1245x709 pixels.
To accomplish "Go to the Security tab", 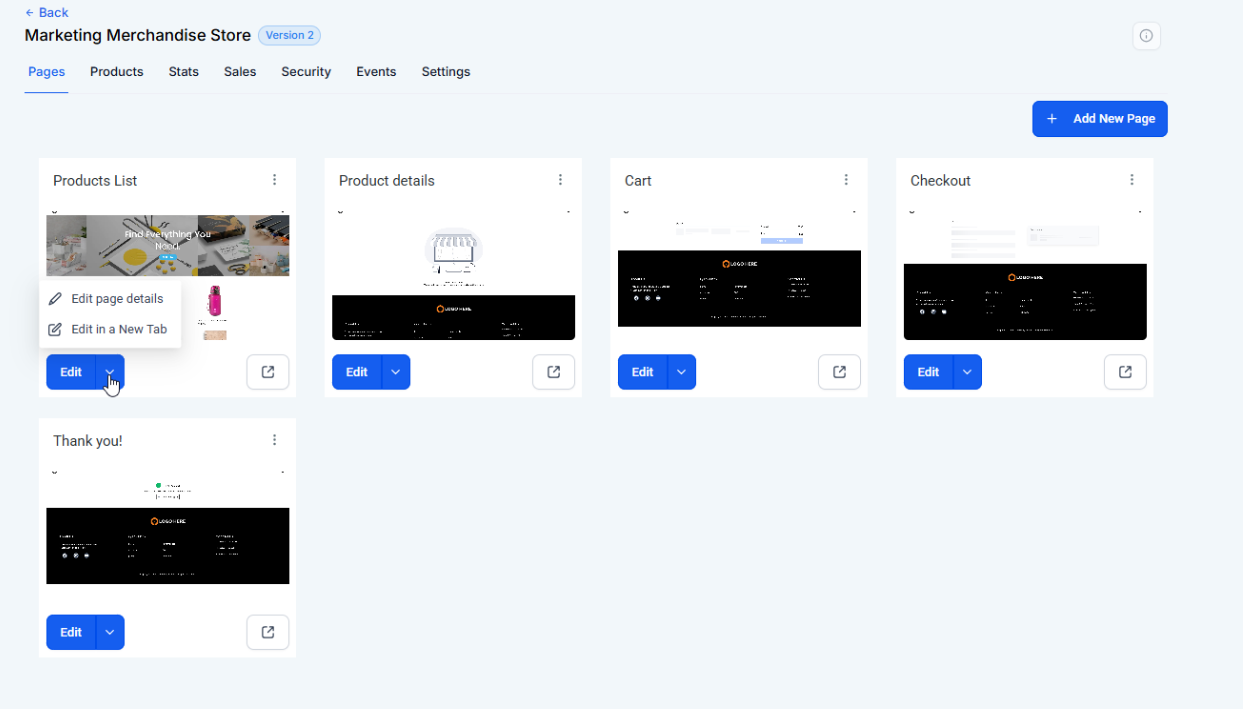I will click(306, 72).
